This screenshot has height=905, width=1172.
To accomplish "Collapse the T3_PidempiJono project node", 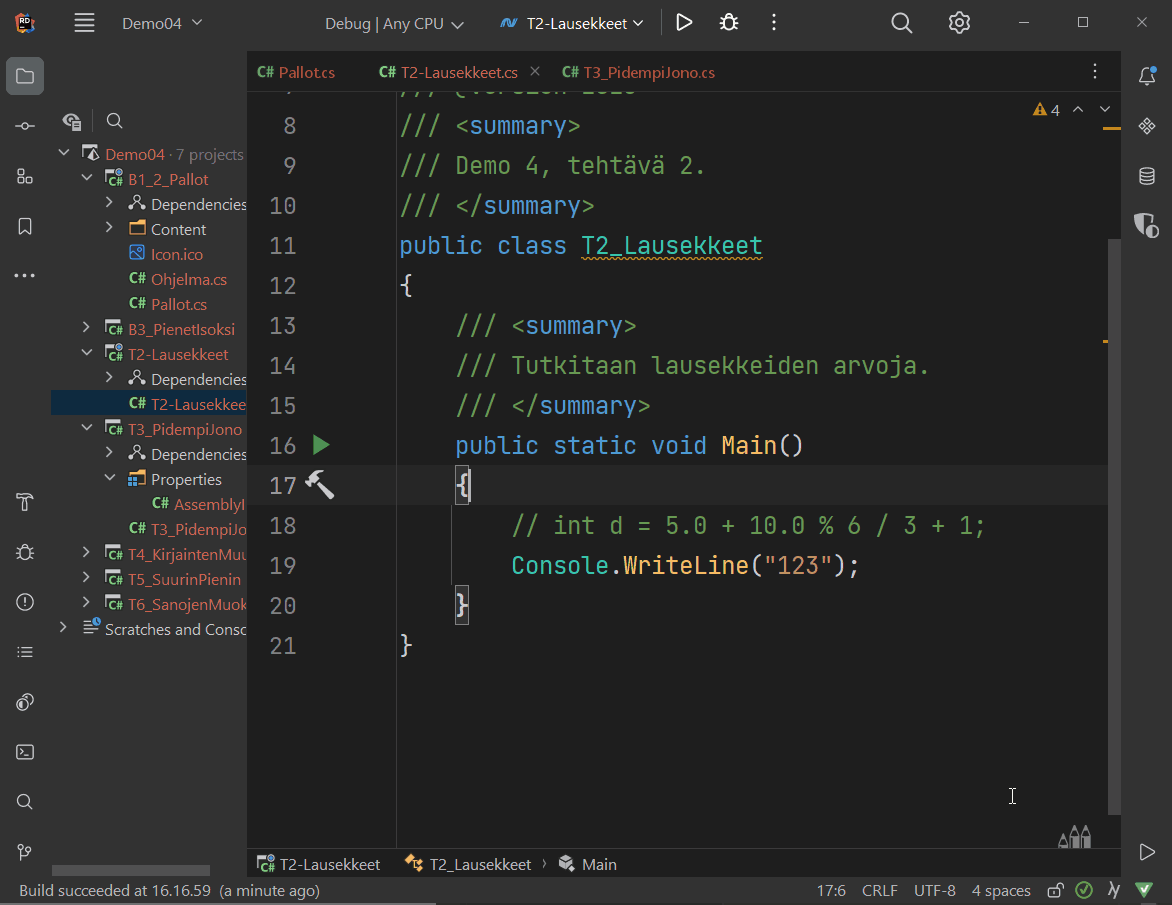I will 87,429.
